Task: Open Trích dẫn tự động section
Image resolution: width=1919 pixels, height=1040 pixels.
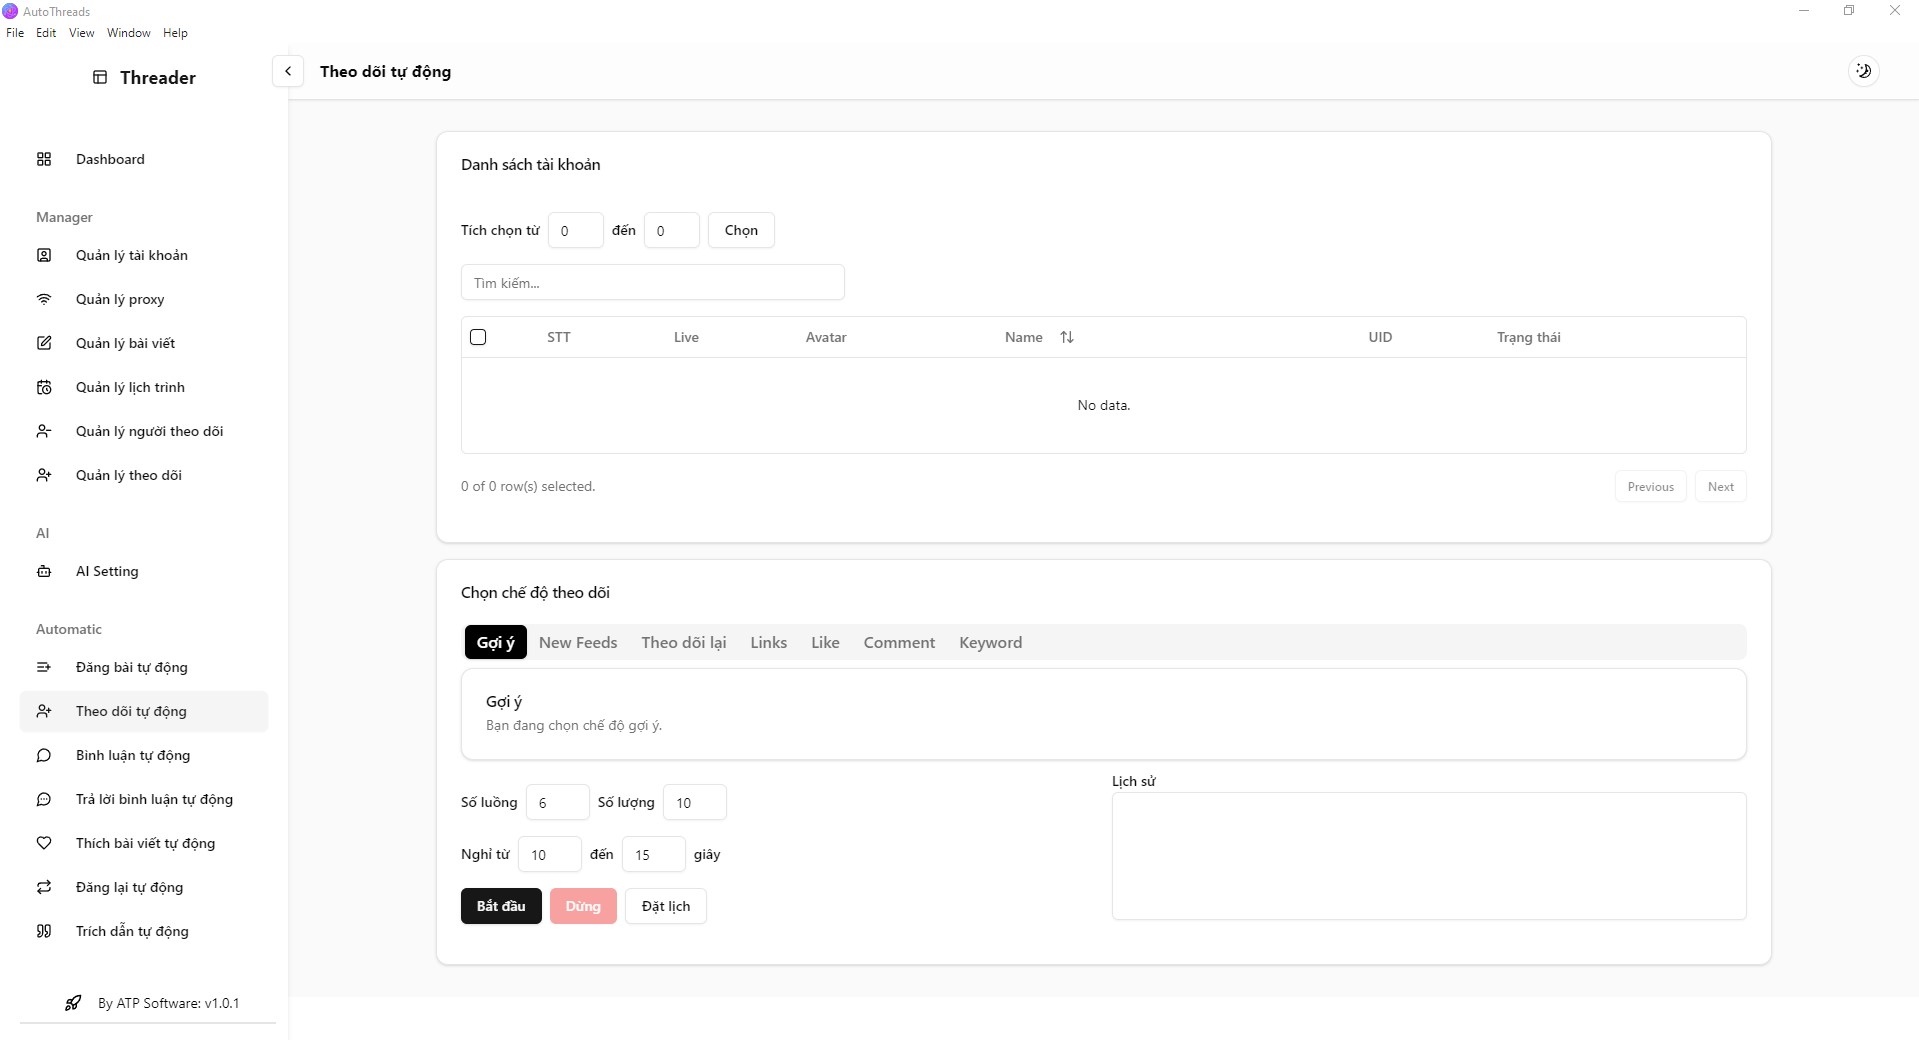Action: pos(132,931)
